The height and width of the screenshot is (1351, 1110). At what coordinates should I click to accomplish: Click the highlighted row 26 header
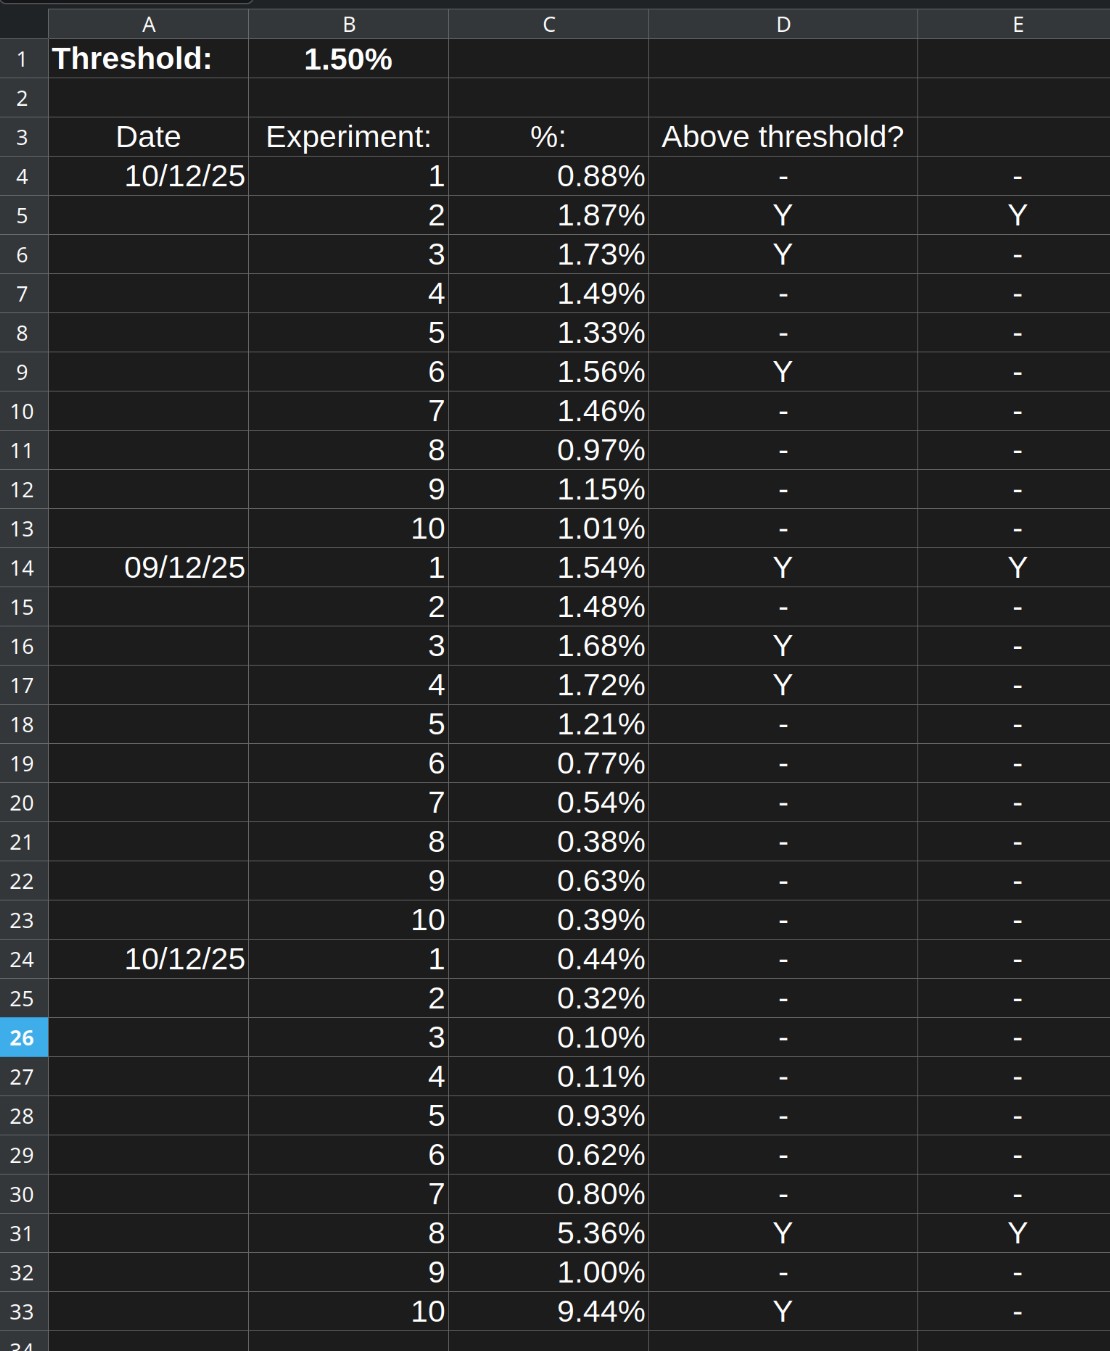tap(23, 1038)
